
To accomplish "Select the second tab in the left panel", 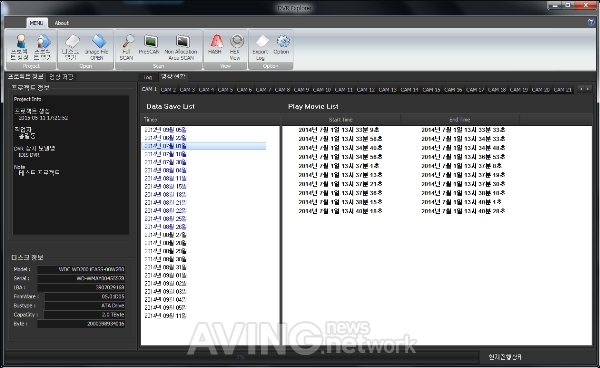I will 61,77.
